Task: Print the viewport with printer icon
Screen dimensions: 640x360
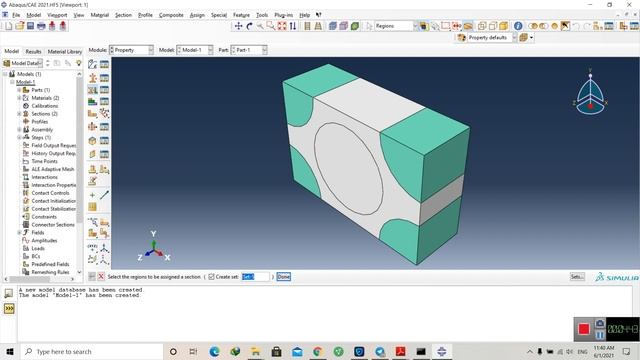Action: 41,26
